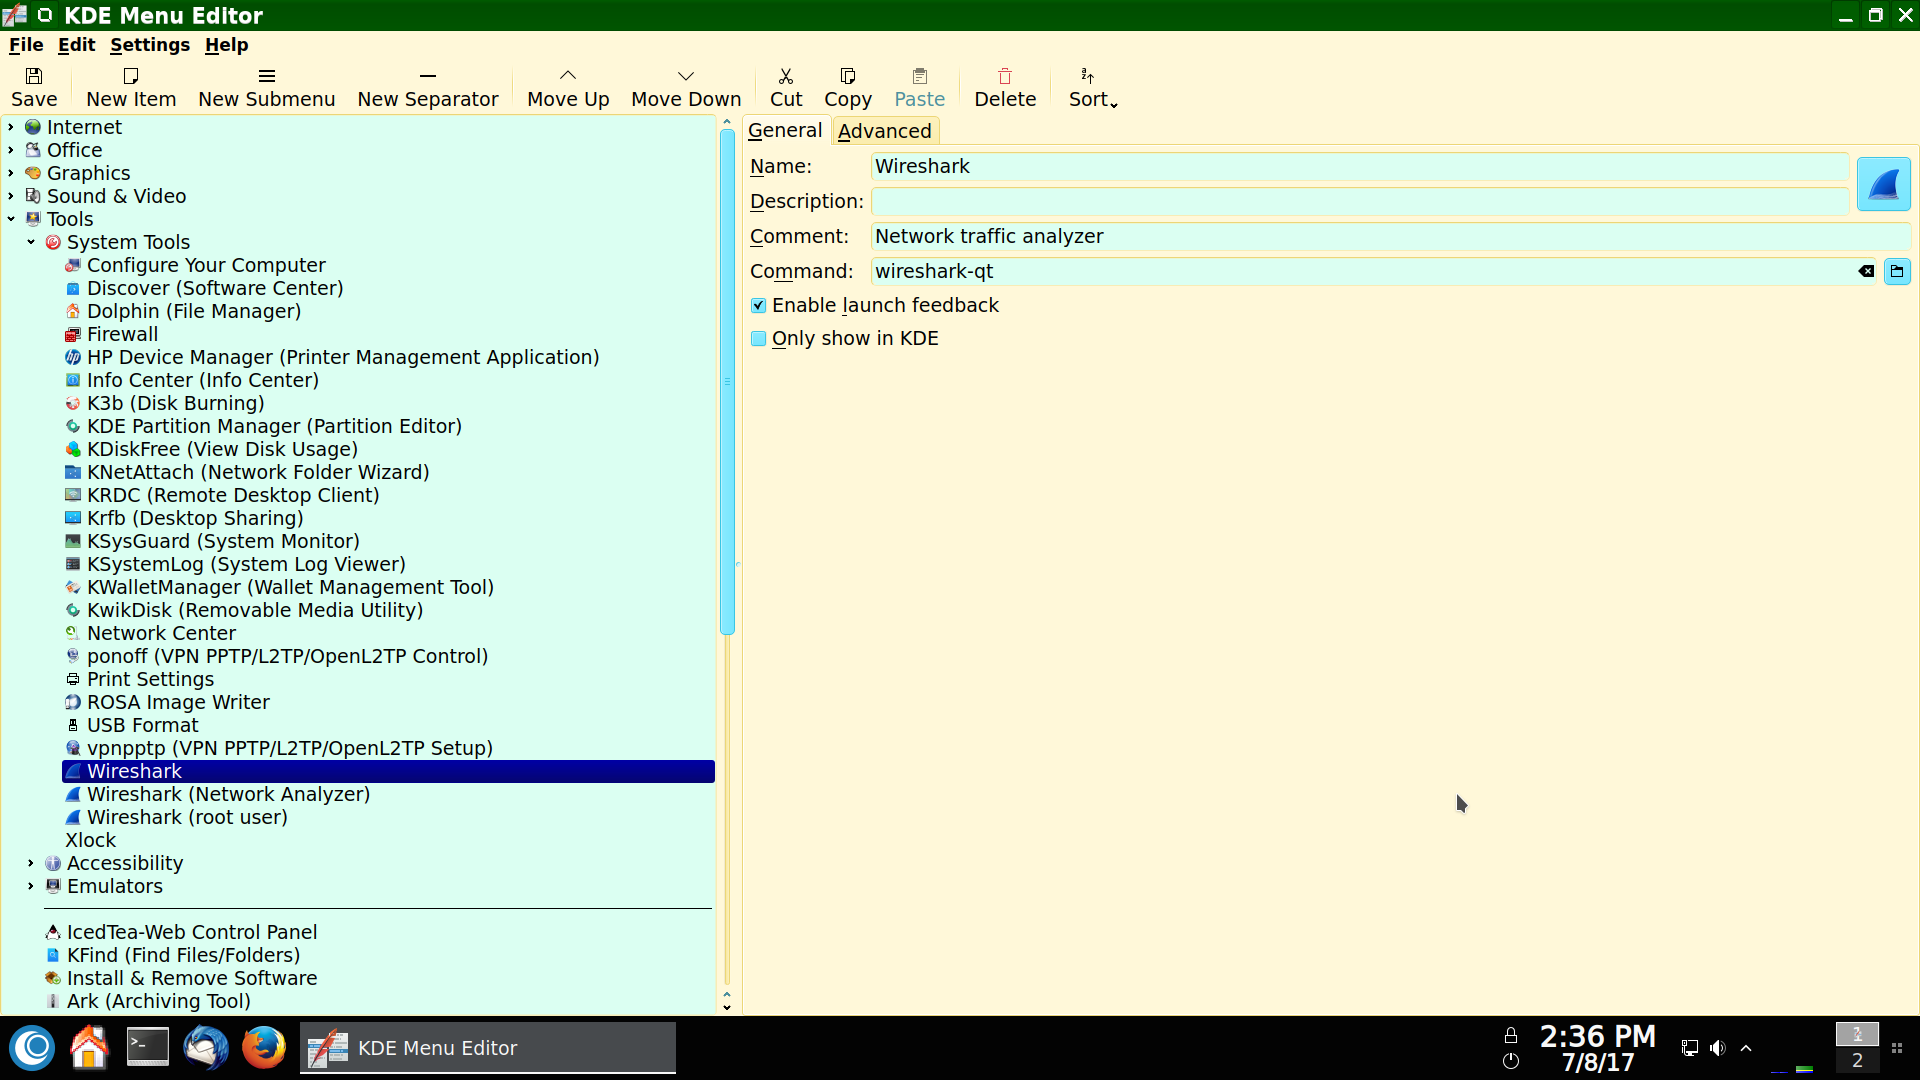Open the File menu
The height and width of the screenshot is (1080, 1920).
(x=26, y=45)
